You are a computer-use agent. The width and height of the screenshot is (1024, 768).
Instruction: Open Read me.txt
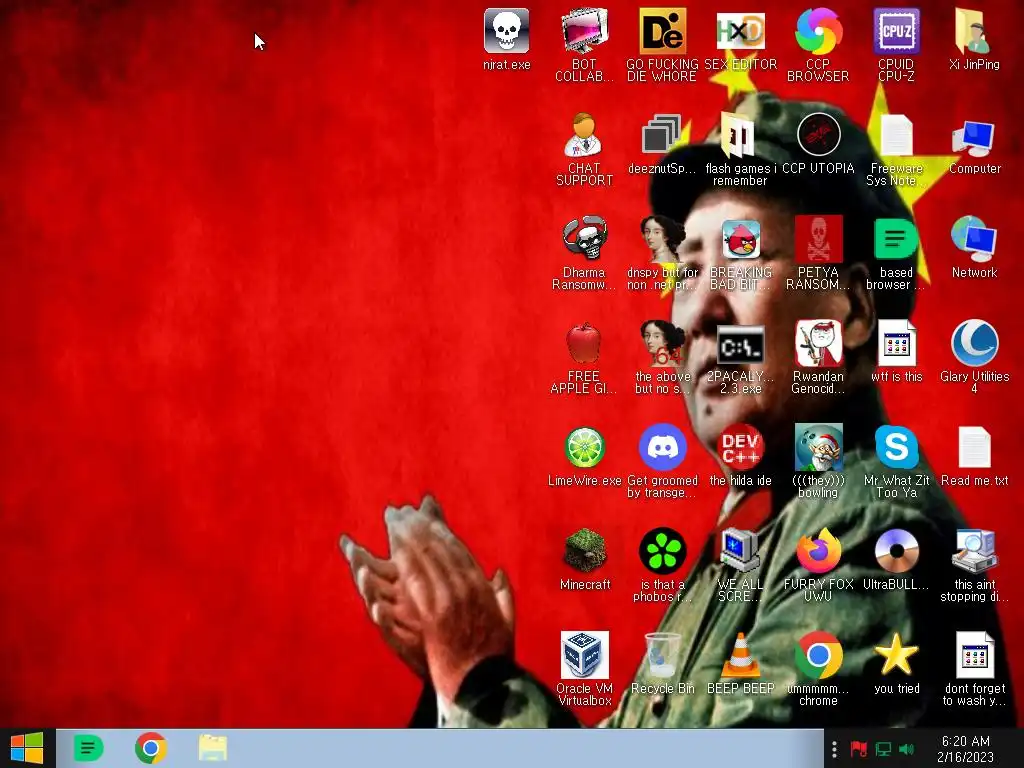point(974,447)
